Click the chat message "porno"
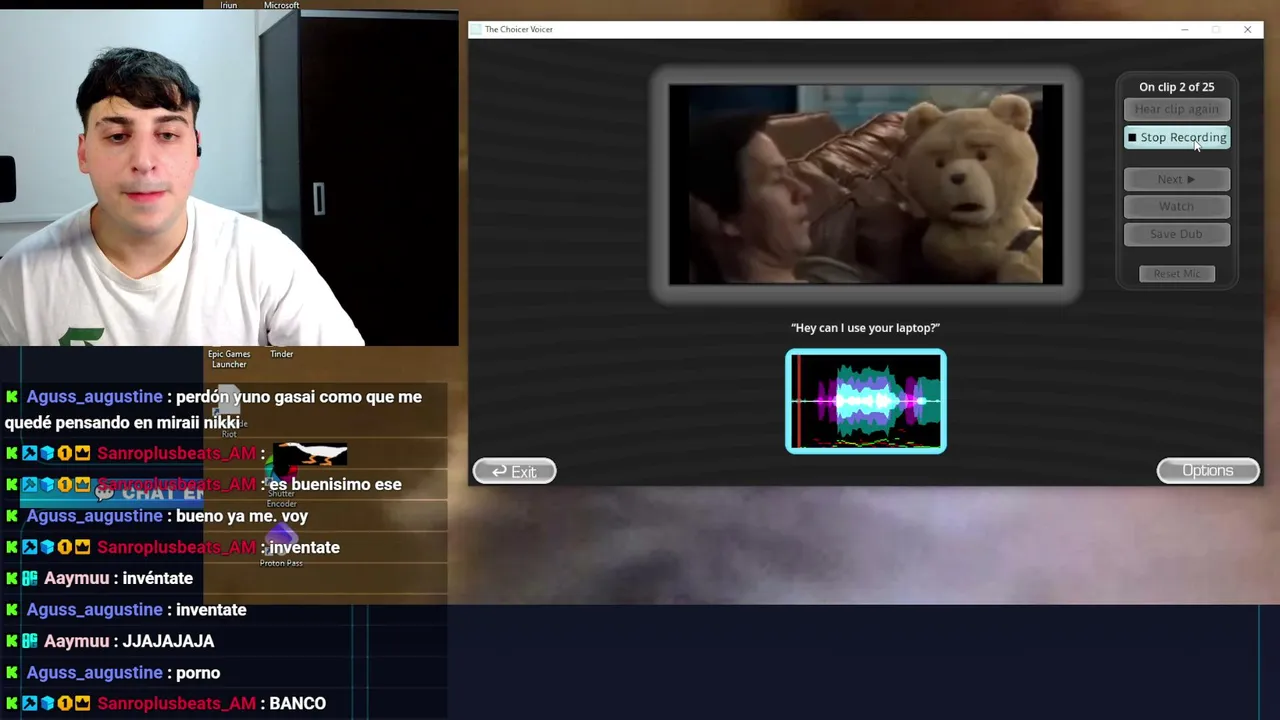The image size is (1280, 720). tap(198, 673)
